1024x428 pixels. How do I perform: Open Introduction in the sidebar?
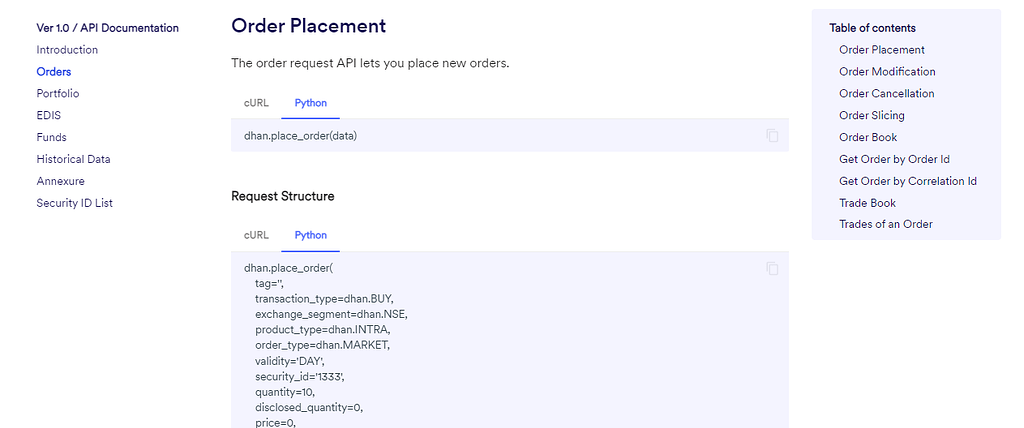pyautogui.click(x=67, y=50)
